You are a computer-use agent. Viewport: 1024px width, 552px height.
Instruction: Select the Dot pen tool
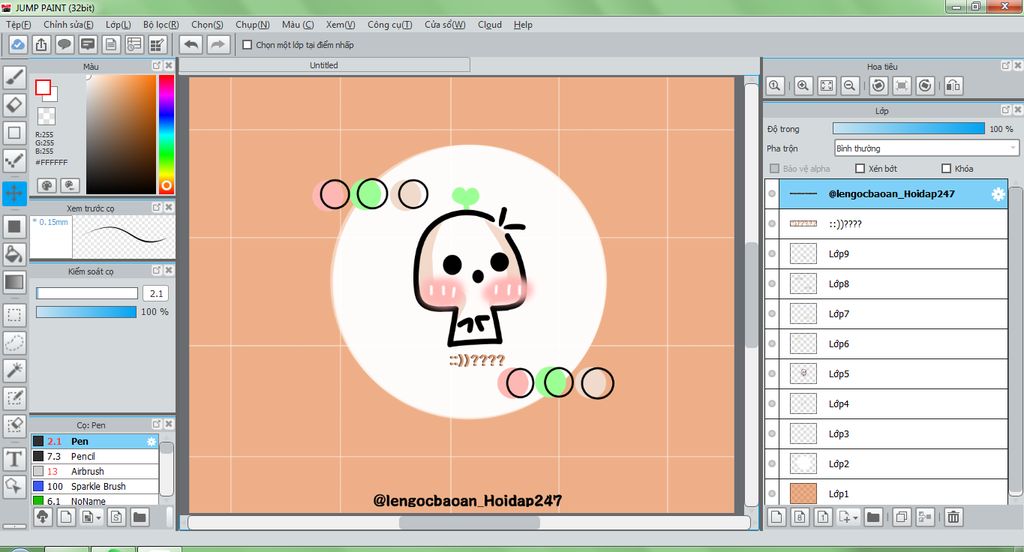[14, 160]
